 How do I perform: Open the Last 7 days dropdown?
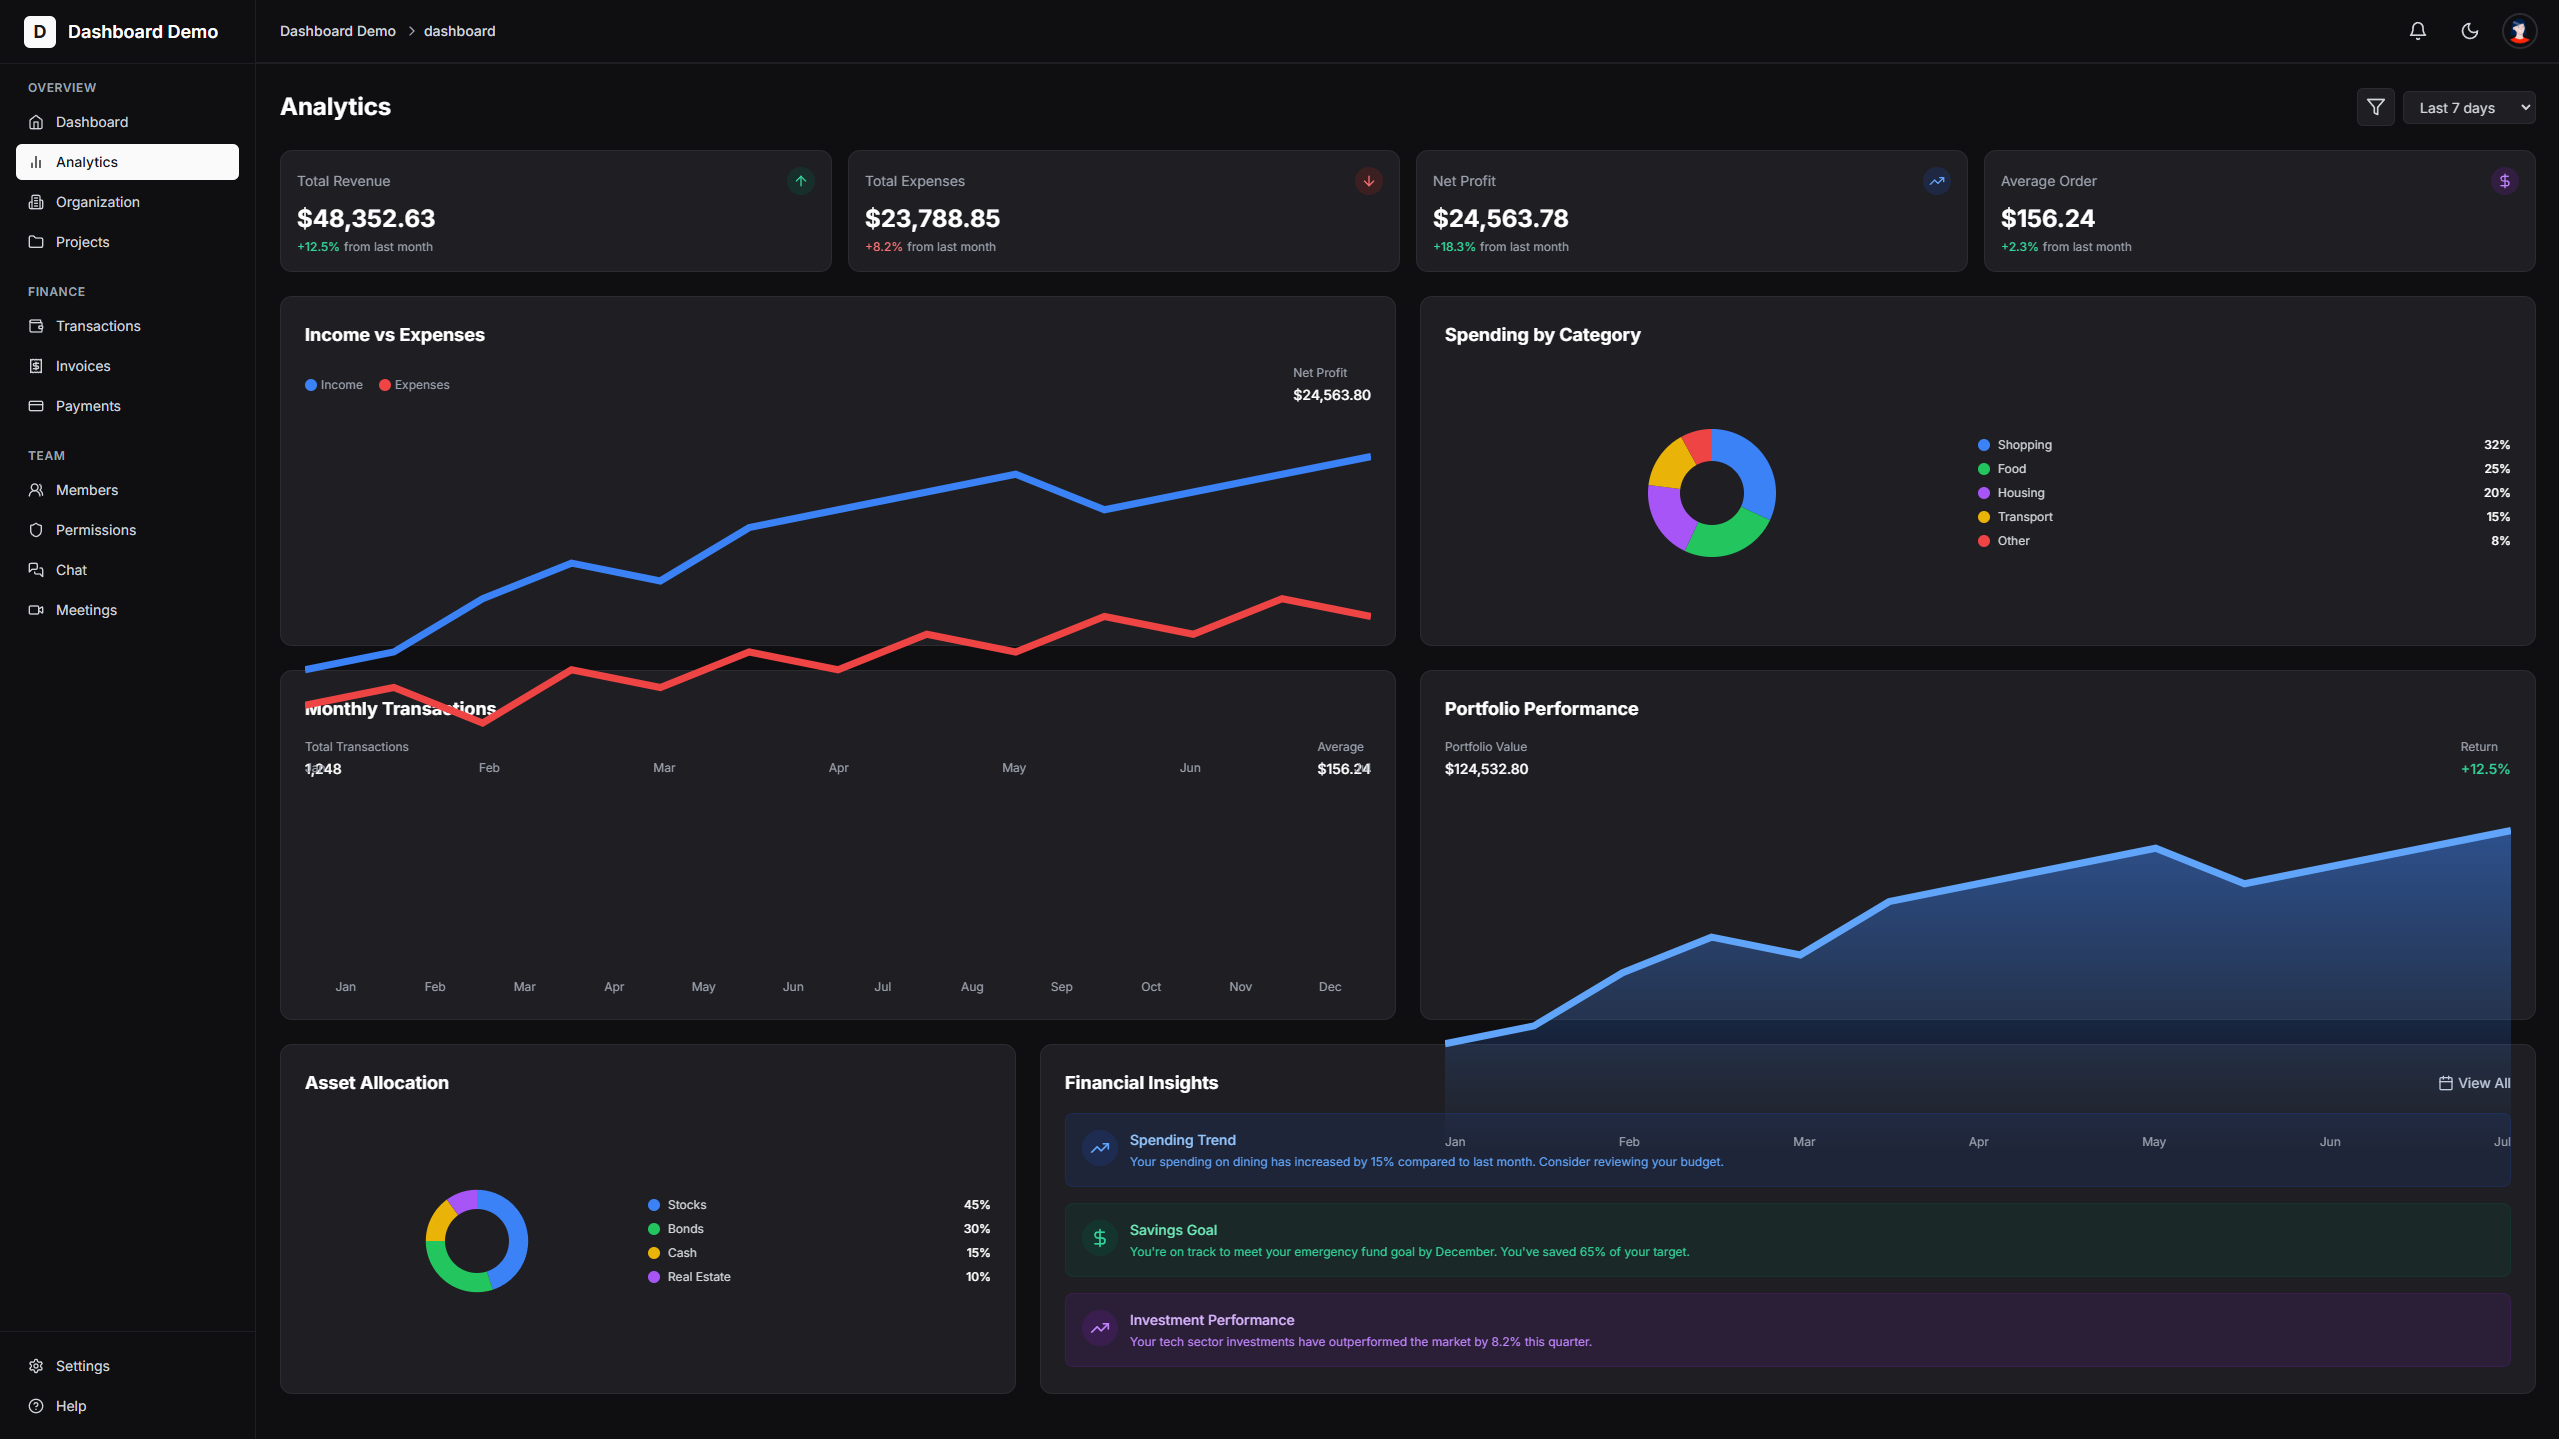pos(2468,107)
